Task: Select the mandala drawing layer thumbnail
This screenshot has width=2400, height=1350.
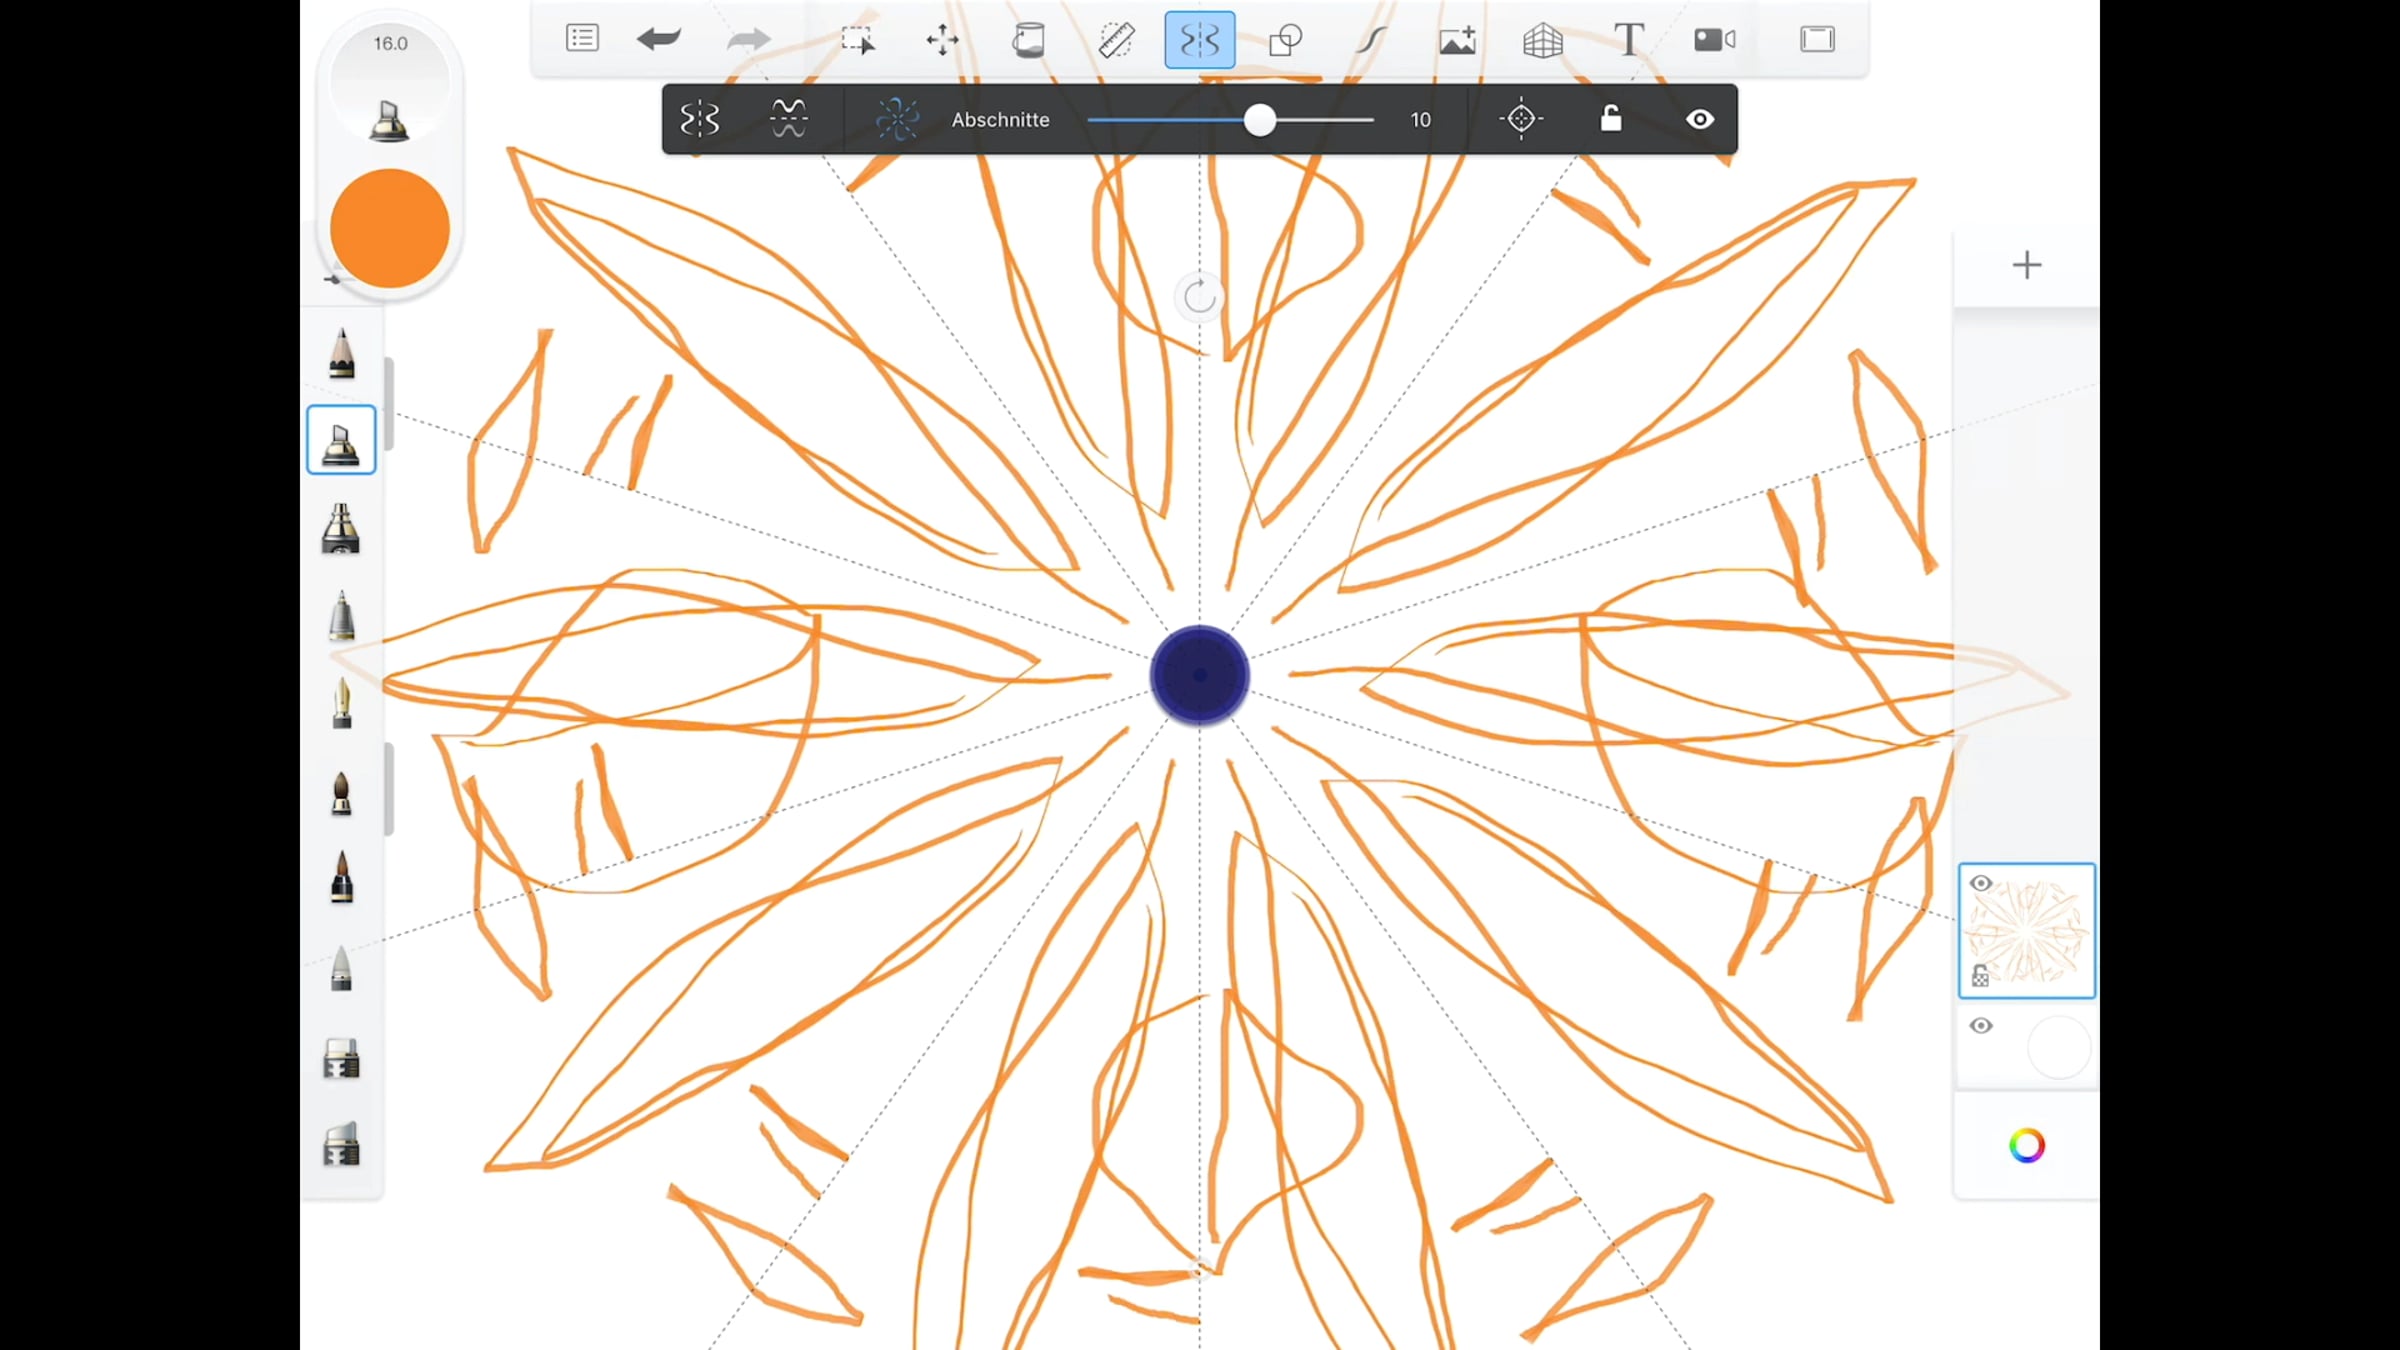Action: (x=2027, y=931)
